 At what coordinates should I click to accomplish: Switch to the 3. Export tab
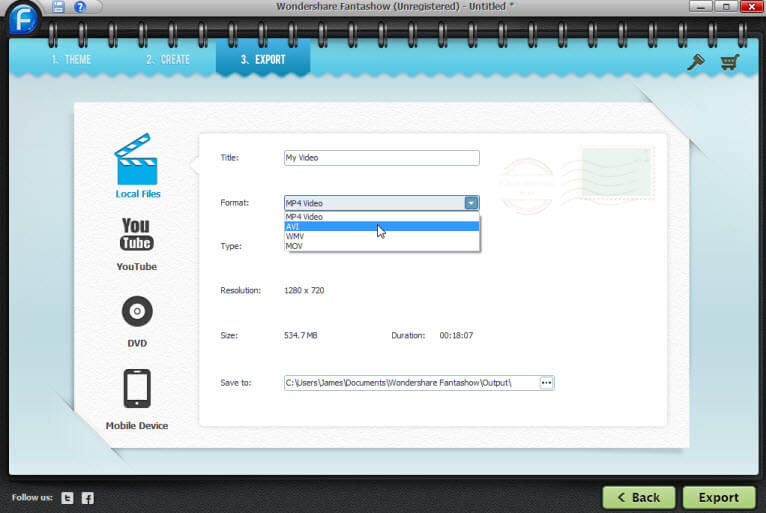[x=263, y=58]
